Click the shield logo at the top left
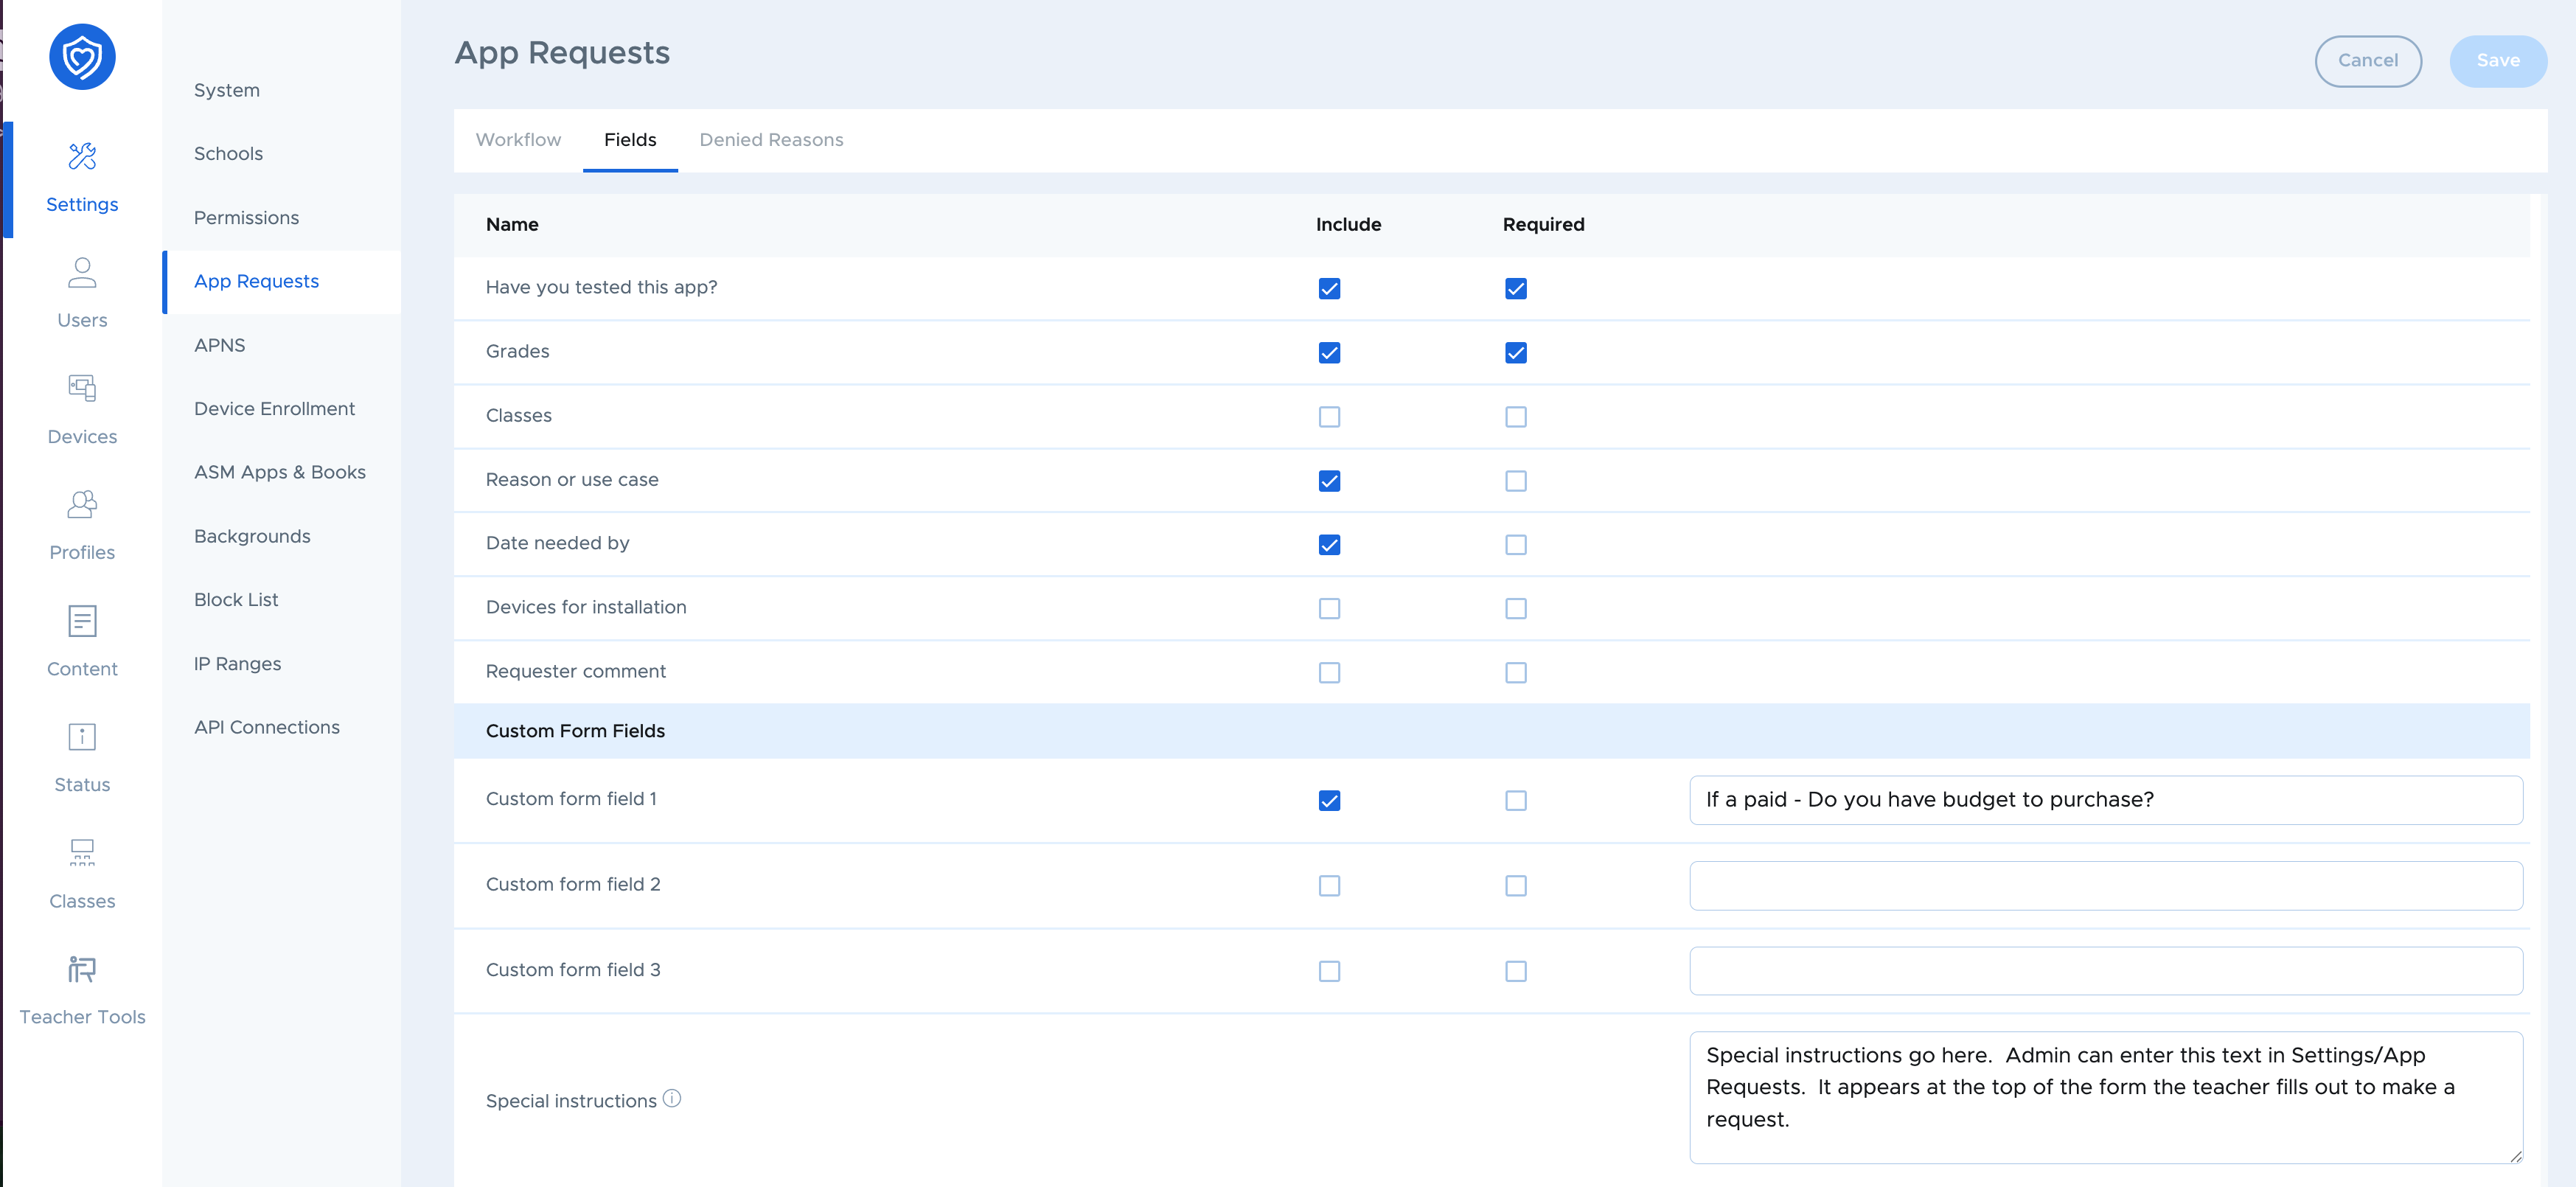Viewport: 2576px width, 1187px height. point(82,57)
